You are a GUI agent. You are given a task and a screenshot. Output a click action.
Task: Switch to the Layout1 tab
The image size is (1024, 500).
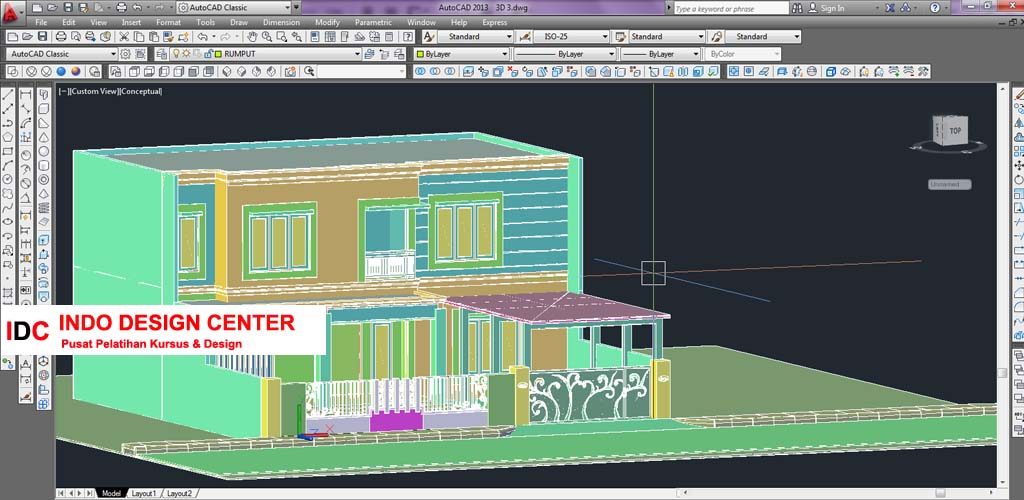tap(144, 493)
